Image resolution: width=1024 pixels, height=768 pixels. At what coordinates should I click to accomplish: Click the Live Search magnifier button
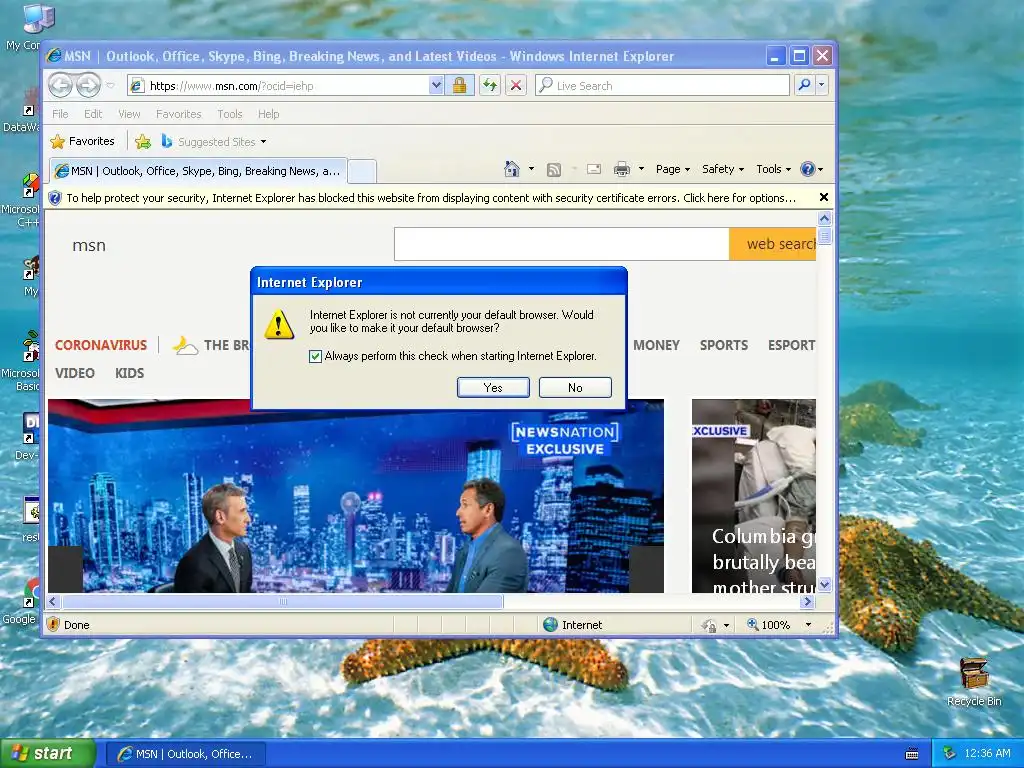click(x=805, y=85)
